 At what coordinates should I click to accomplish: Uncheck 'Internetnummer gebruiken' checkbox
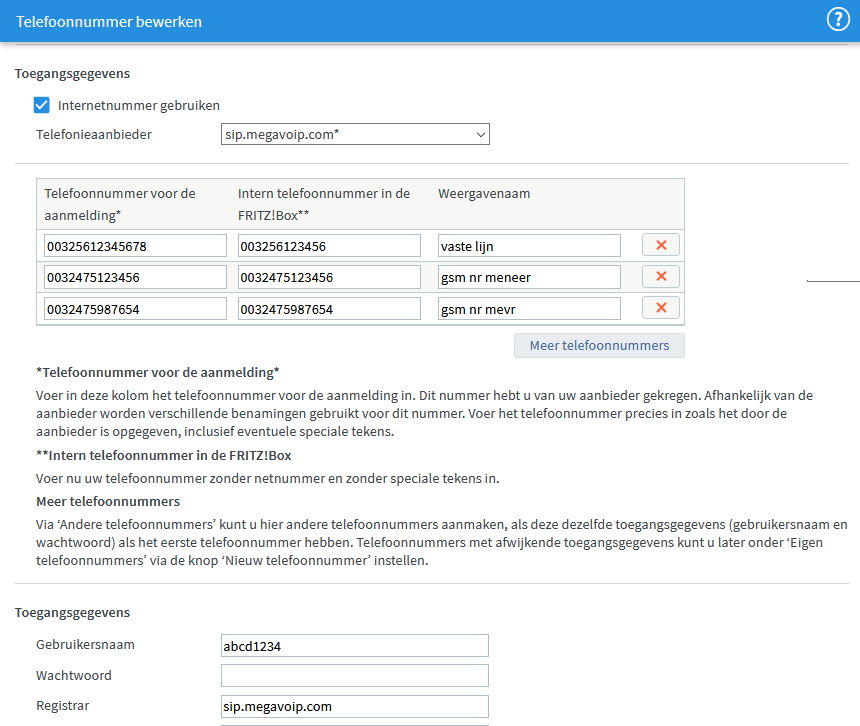coord(42,105)
